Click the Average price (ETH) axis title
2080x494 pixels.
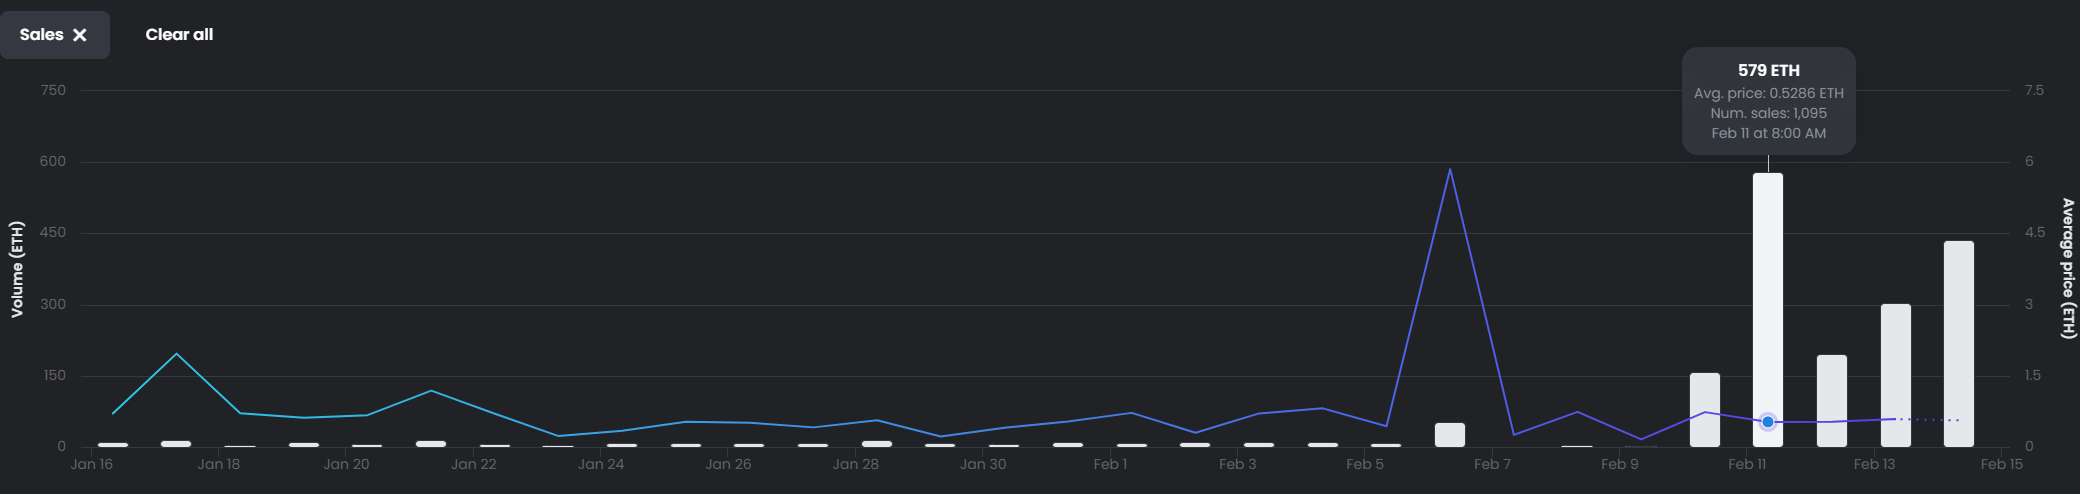2068,269
